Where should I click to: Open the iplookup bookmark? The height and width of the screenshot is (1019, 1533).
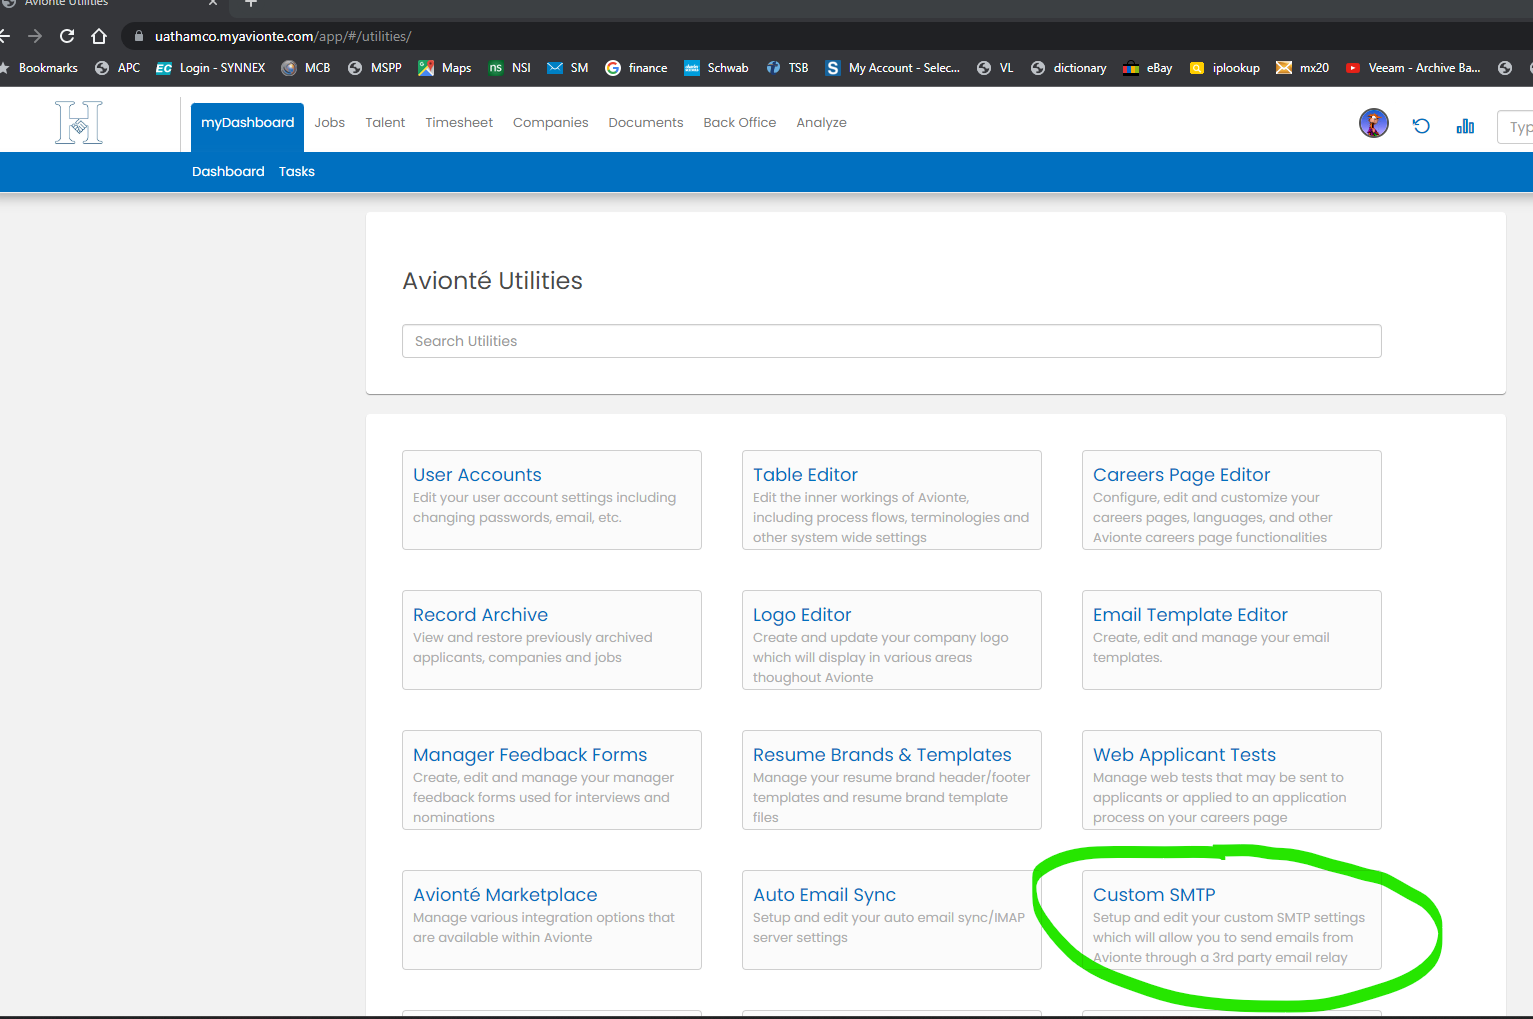coord(1225,68)
